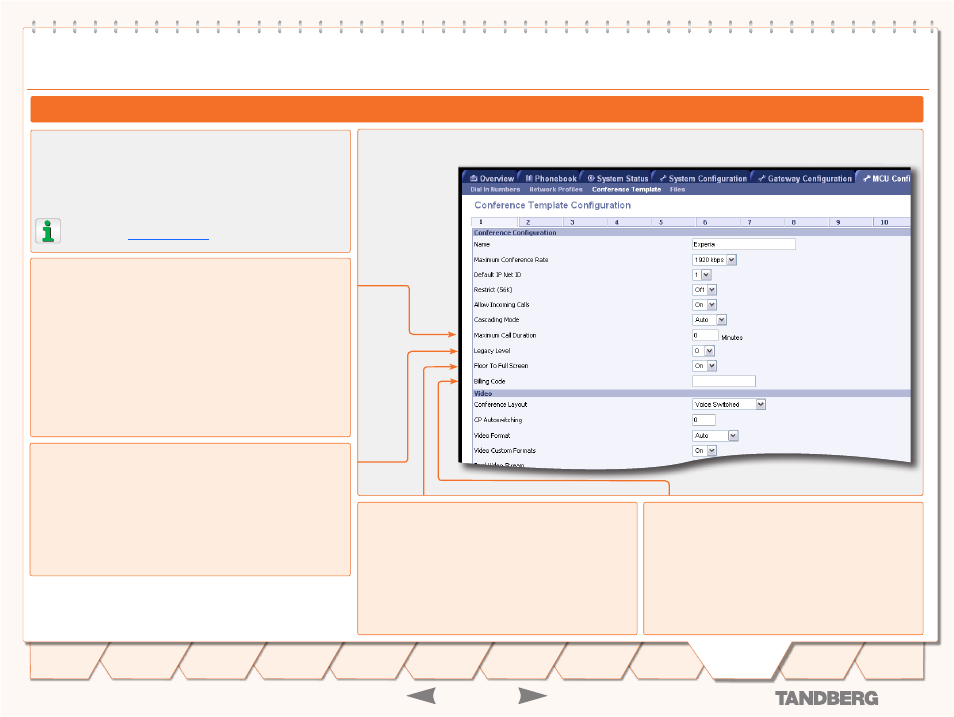Select conference template tab 2
This screenshot has width=954, height=717.
coord(540,222)
